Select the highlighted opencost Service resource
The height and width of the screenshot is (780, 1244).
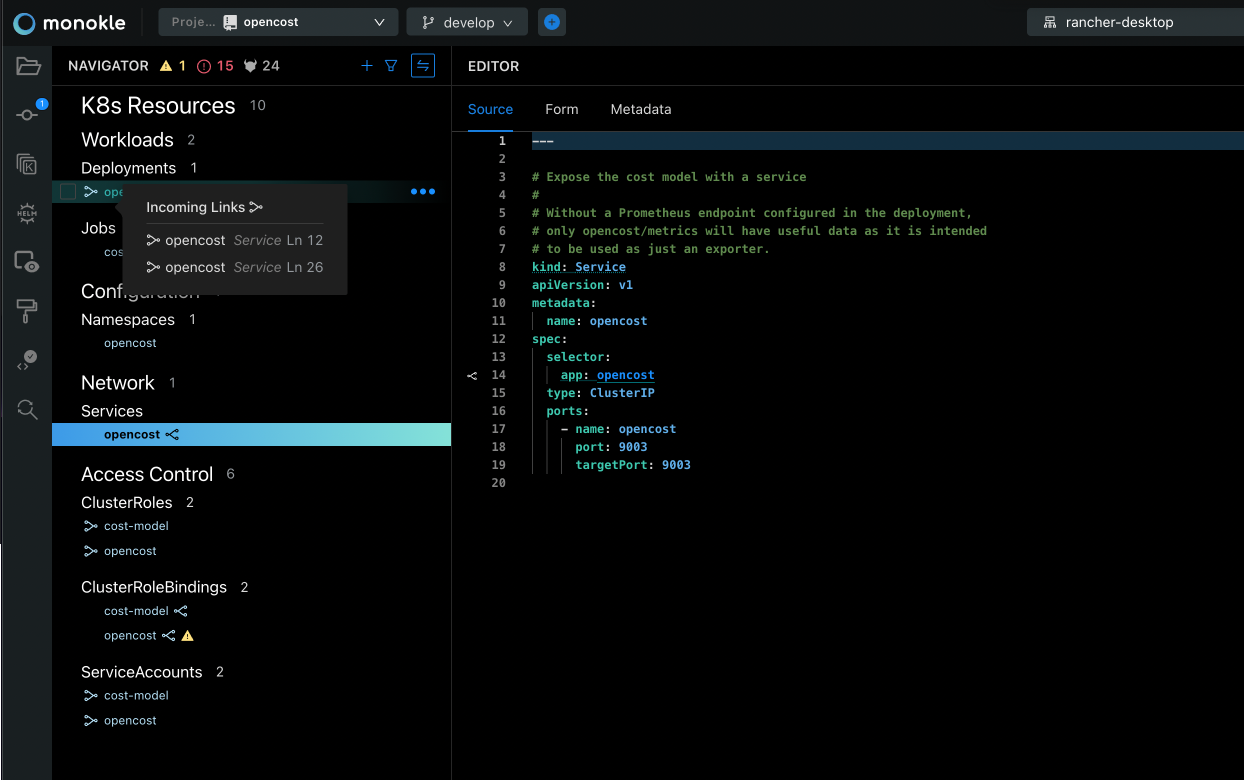251,435
